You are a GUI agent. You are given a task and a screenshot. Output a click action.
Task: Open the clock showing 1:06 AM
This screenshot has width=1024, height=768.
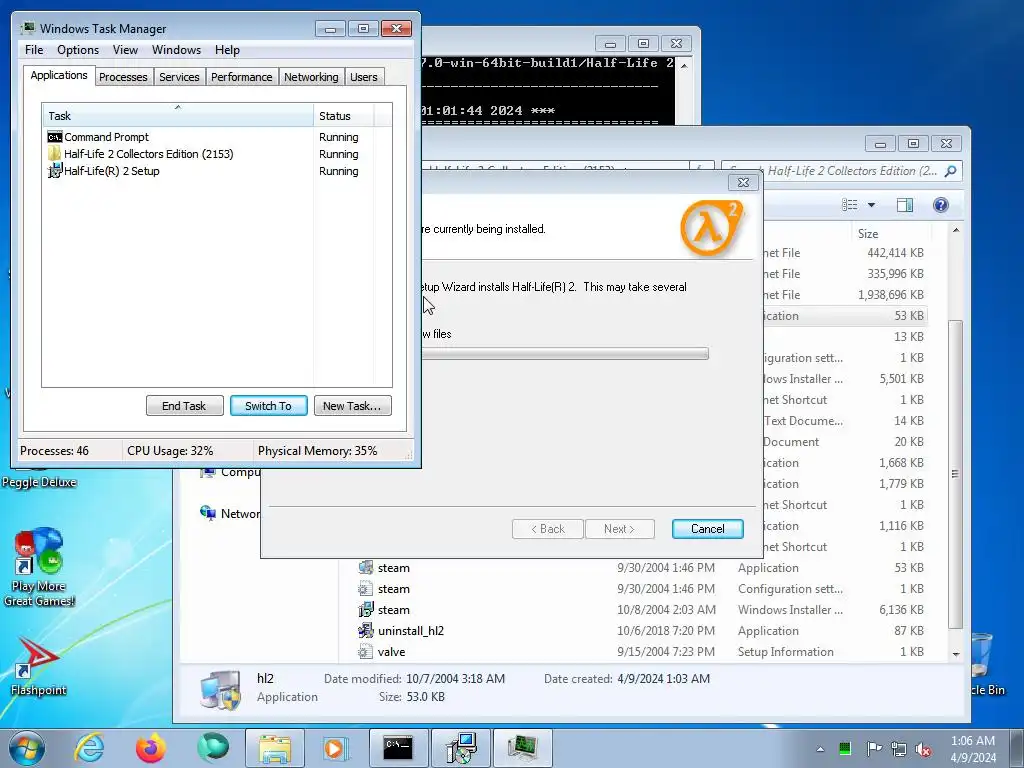pyautogui.click(x=973, y=748)
